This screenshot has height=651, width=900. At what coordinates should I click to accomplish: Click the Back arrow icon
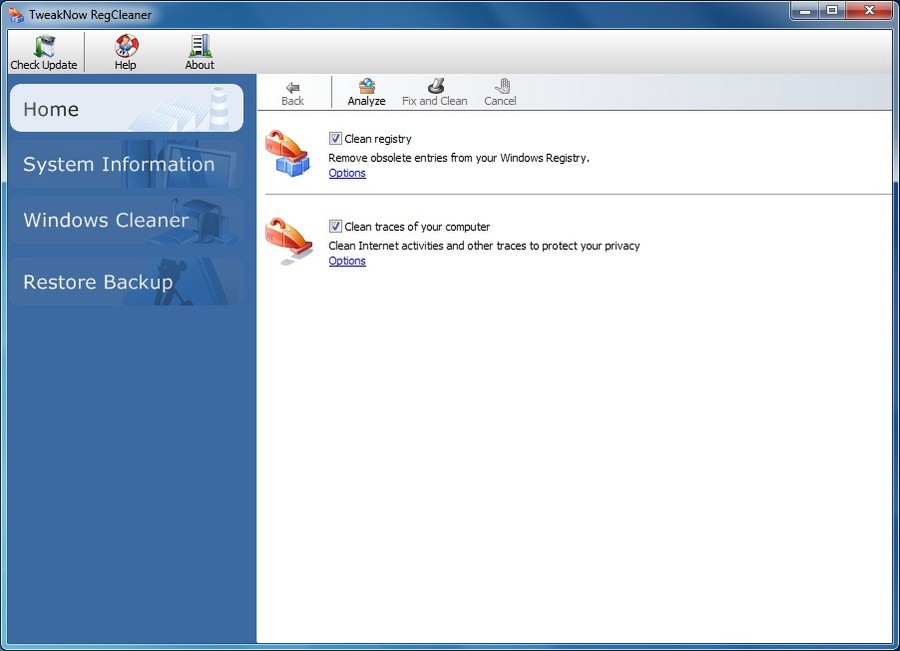coord(292,87)
